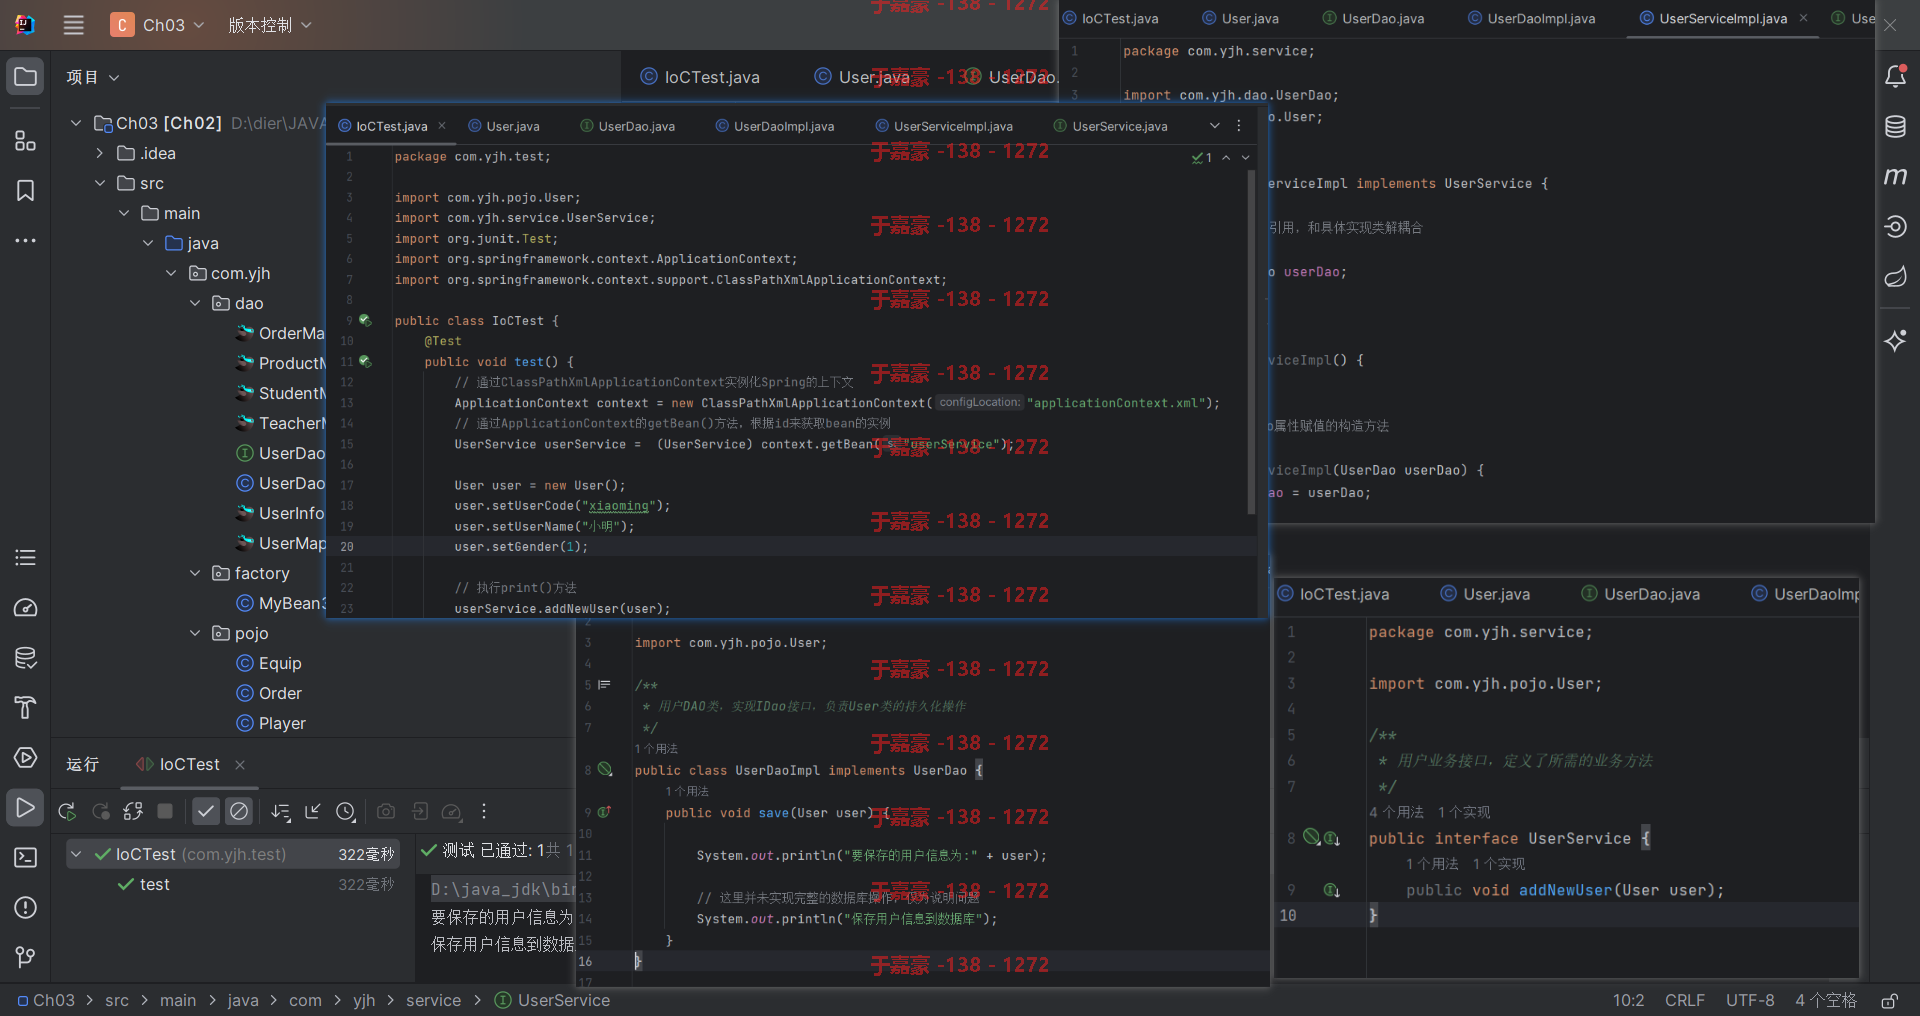Open the Maven tool window
Screen dimensions: 1920x1016
click(x=1895, y=176)
